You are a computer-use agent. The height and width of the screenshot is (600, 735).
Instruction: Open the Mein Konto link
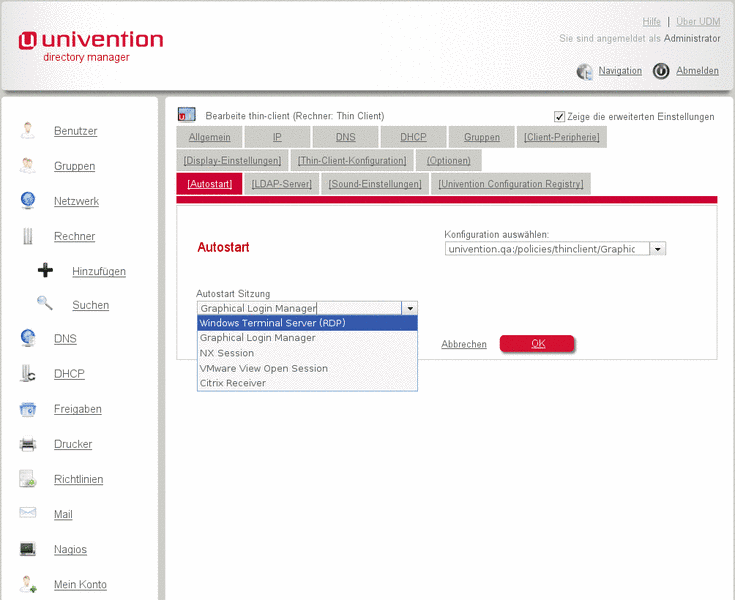[x=80, y=585]
